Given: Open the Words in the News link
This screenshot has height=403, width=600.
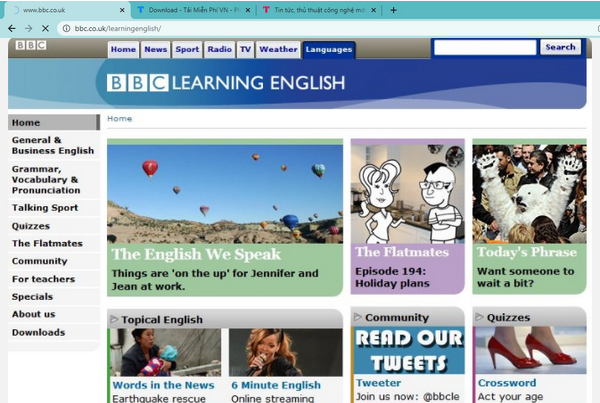Looking at the screenshot, I should (163, 385).
